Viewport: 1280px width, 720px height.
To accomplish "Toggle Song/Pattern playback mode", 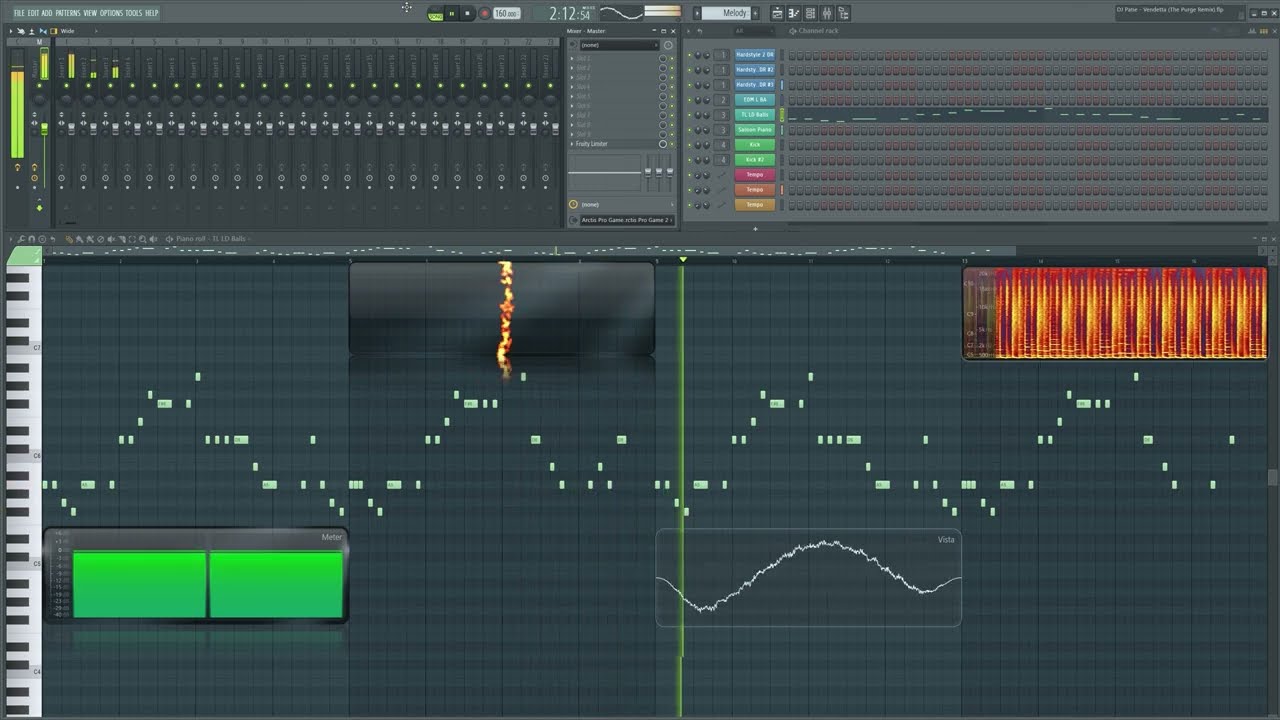I will (435, 14).
